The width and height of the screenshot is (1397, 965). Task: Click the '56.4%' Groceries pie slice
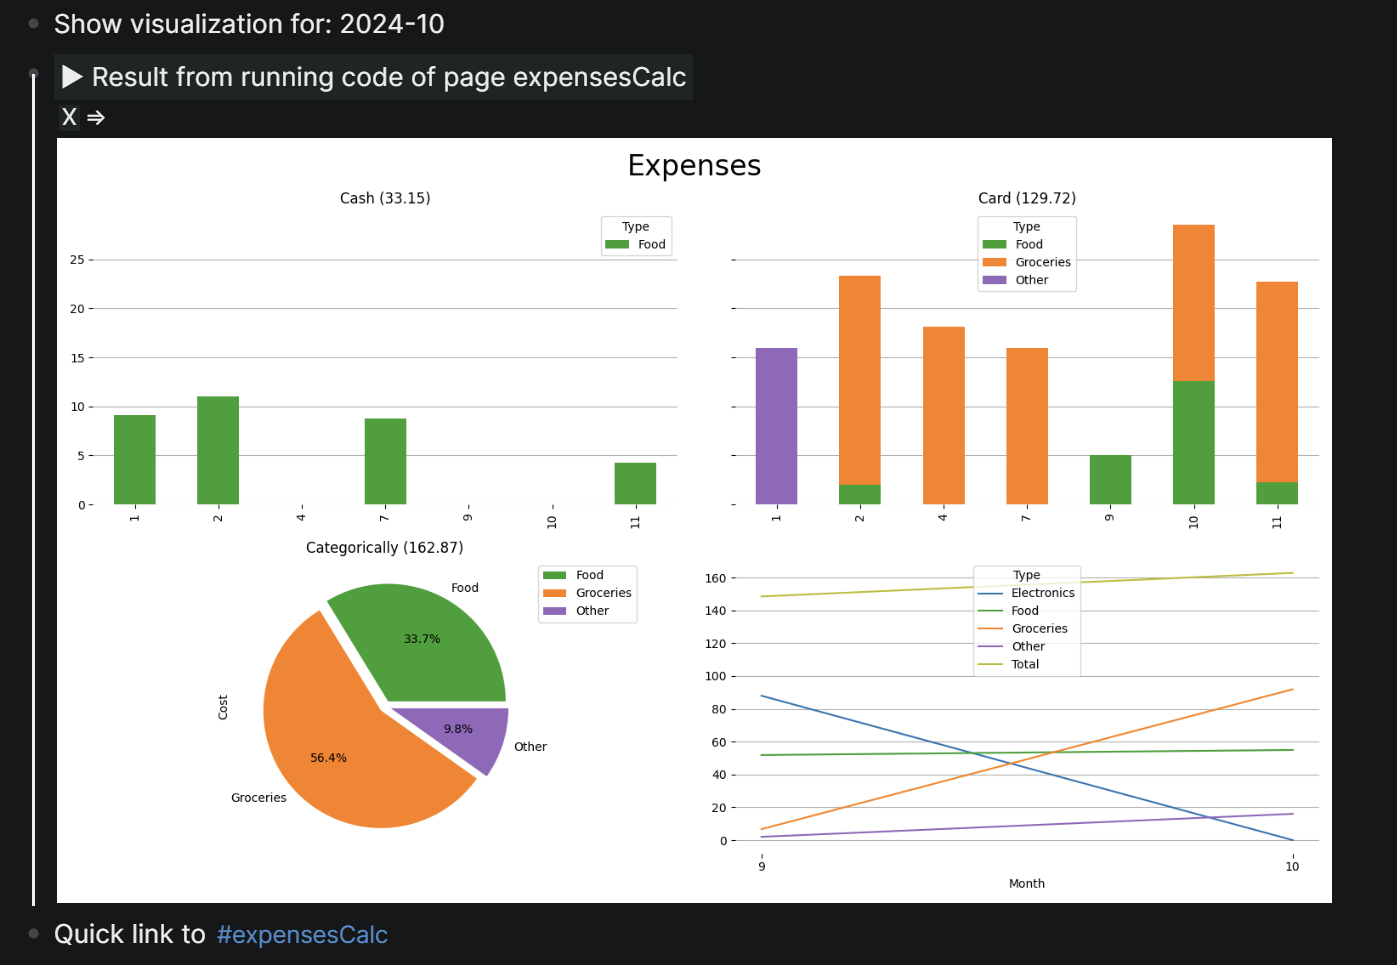328,758
